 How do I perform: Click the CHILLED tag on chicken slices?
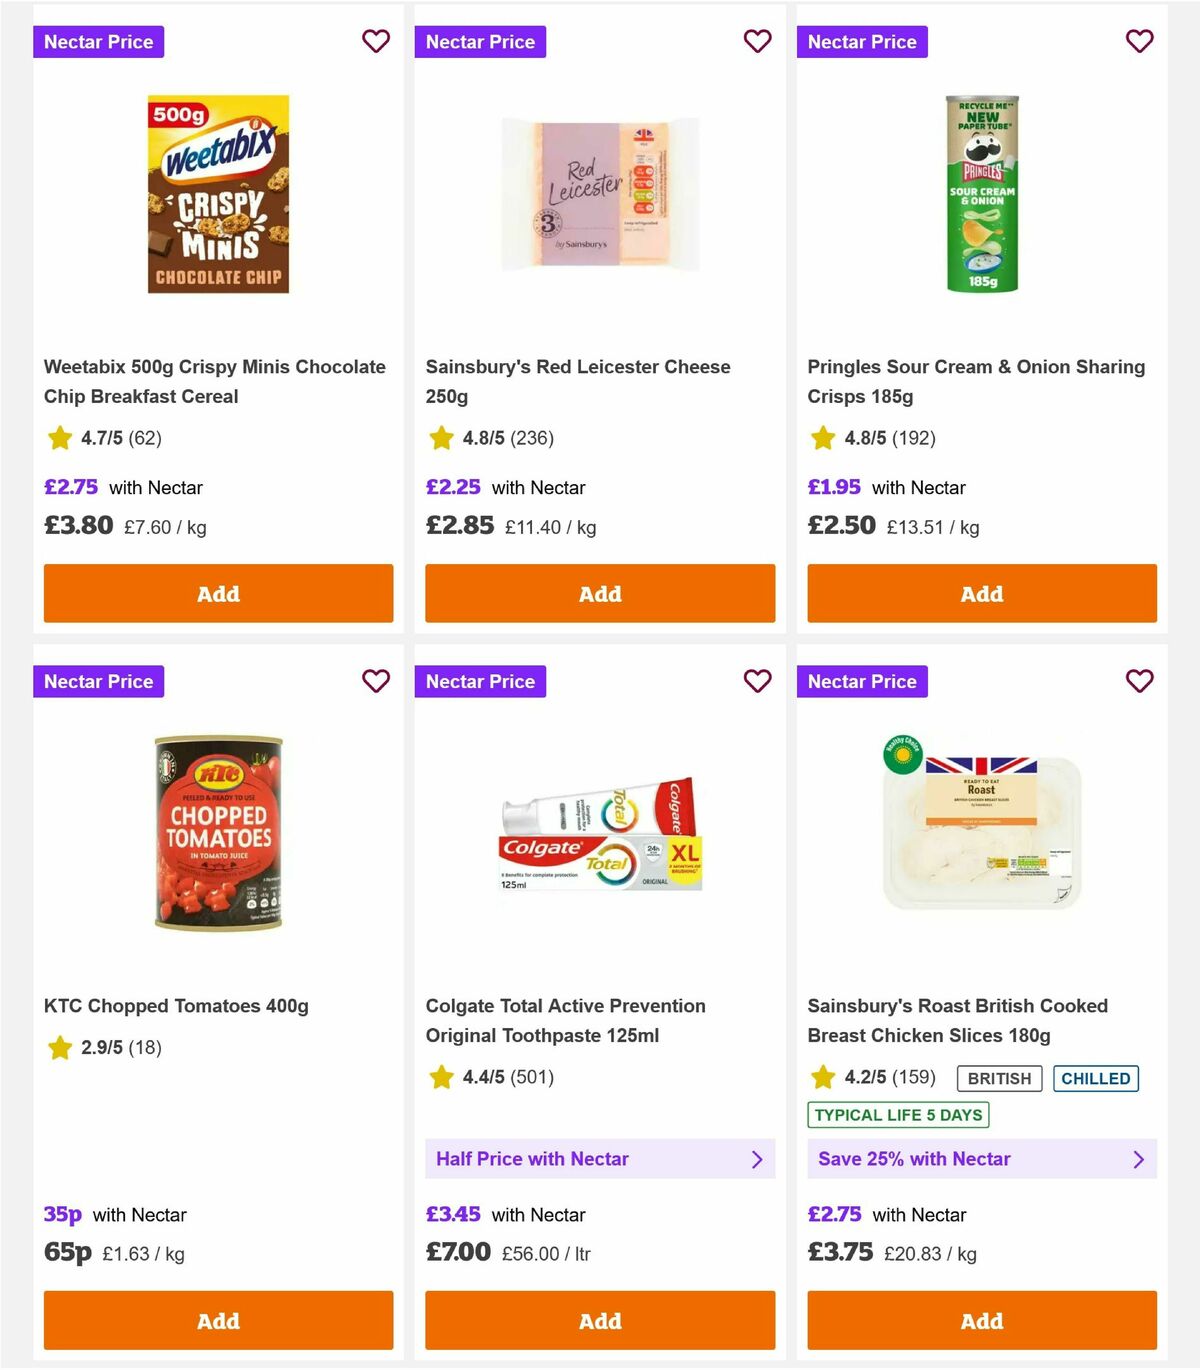coord(1096,1078)
